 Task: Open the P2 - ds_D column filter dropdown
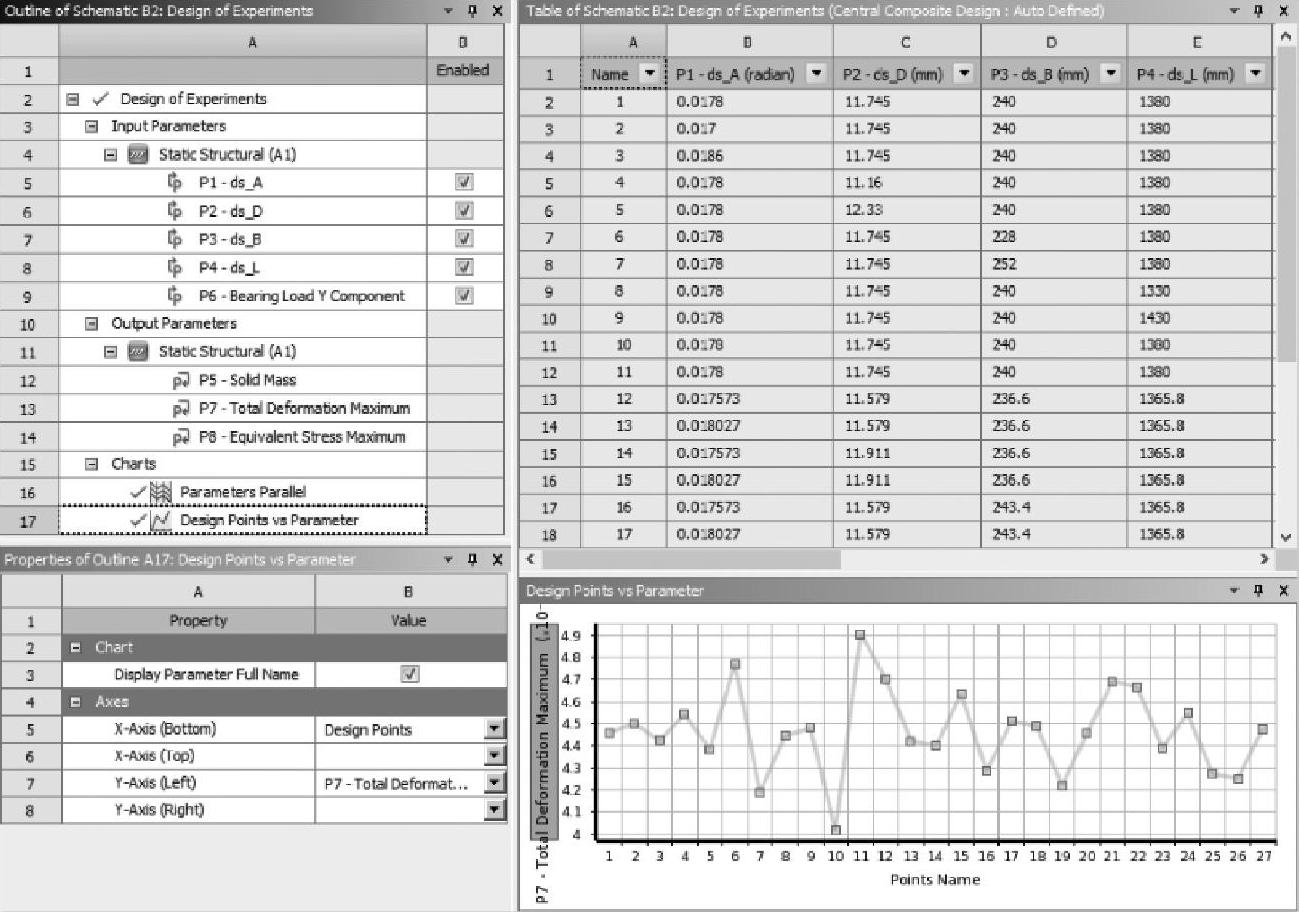(x=965, y=73)
